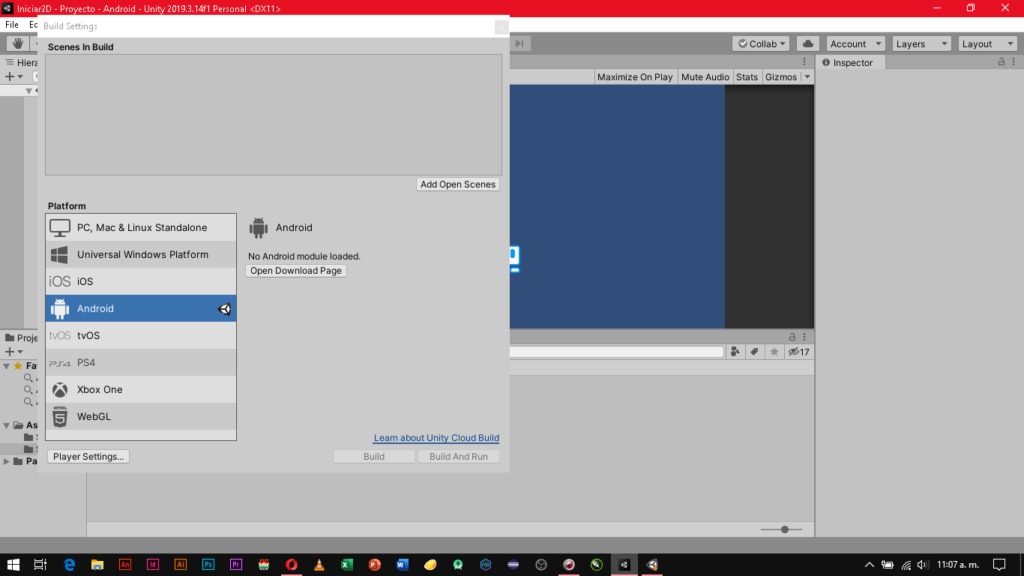1024x576 pixels.
Task: Open Task View on taskbar
Action: point(40,565)
